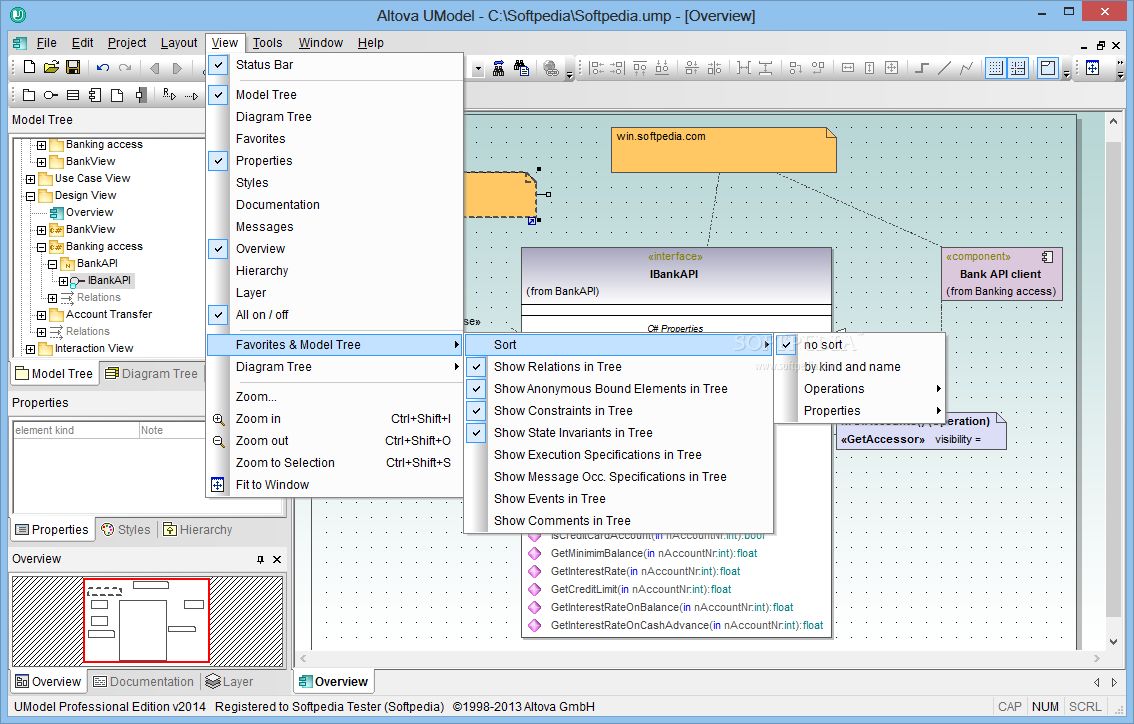1134x724 pixels.
Task: Expand the Account Transfer tree node
Action: point(41,315)
